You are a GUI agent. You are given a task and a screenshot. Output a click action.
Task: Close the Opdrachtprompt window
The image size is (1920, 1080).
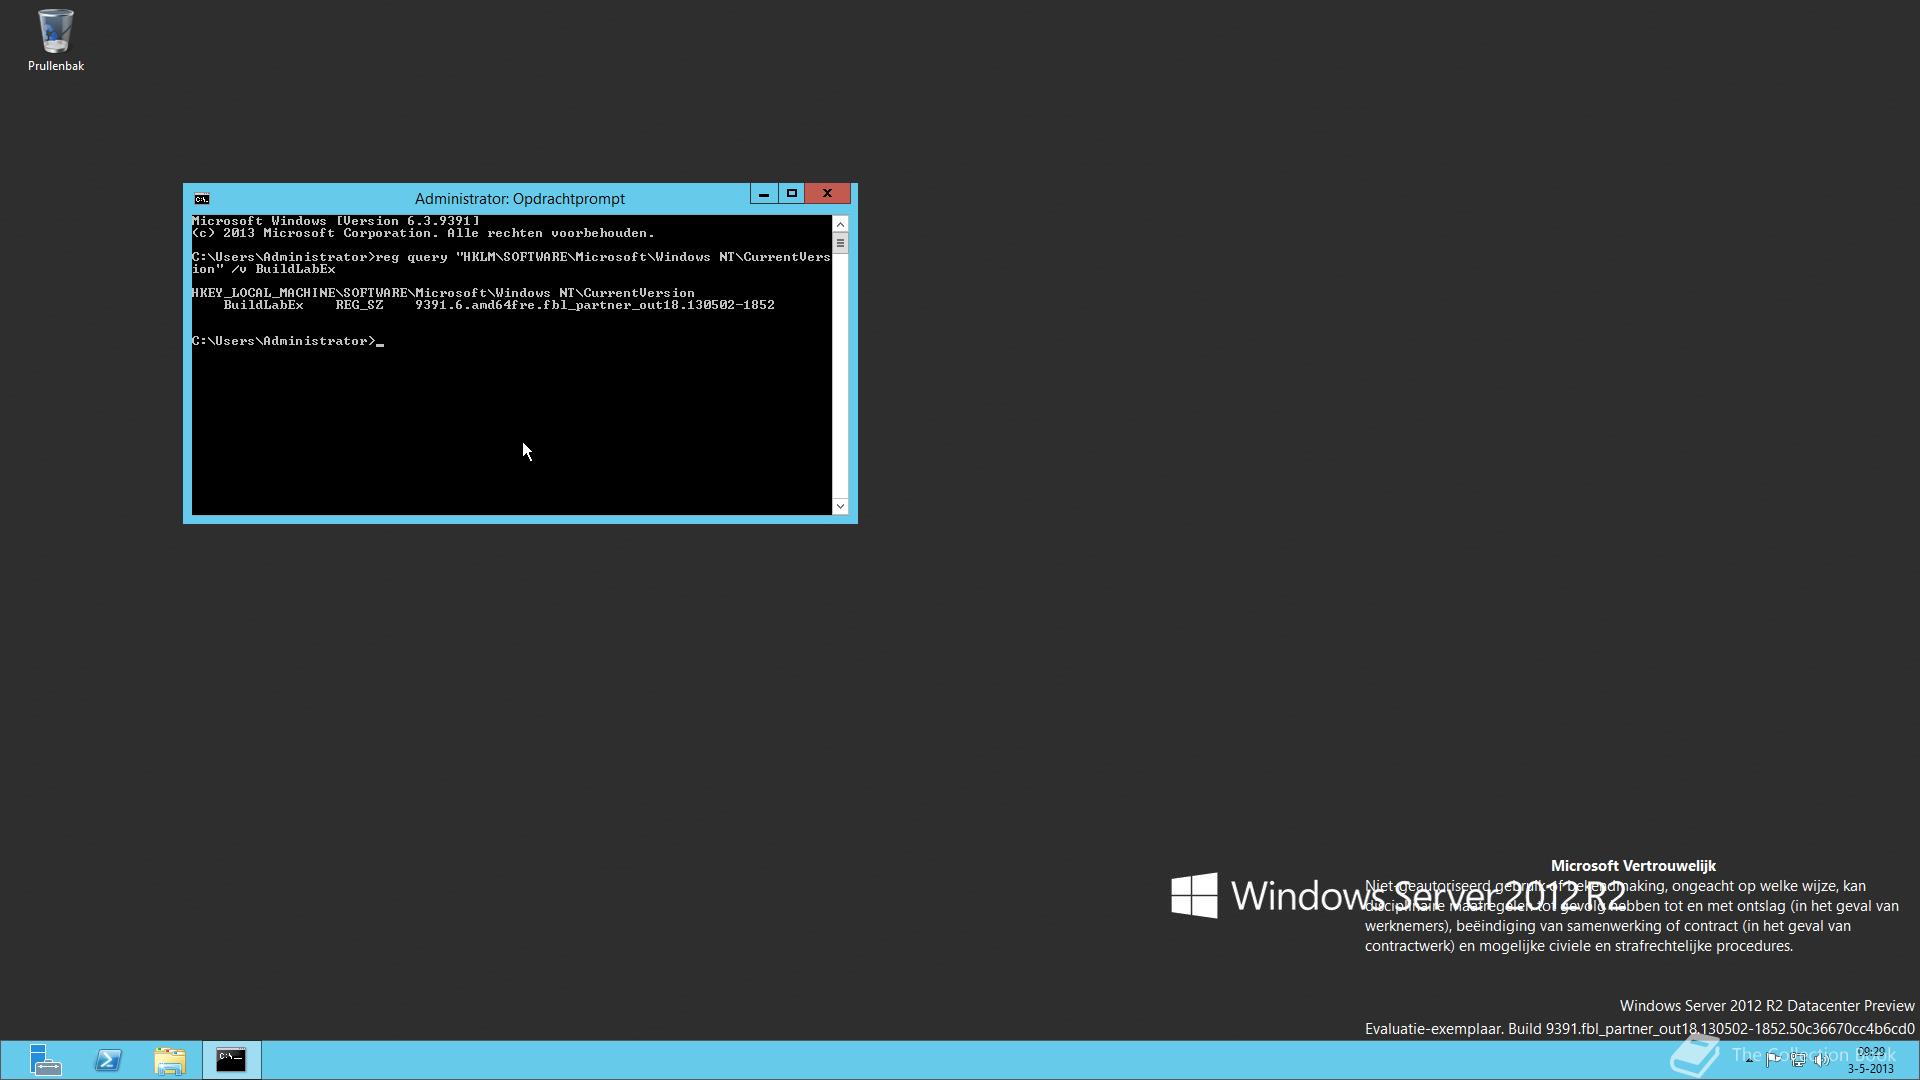click(827, 194)
